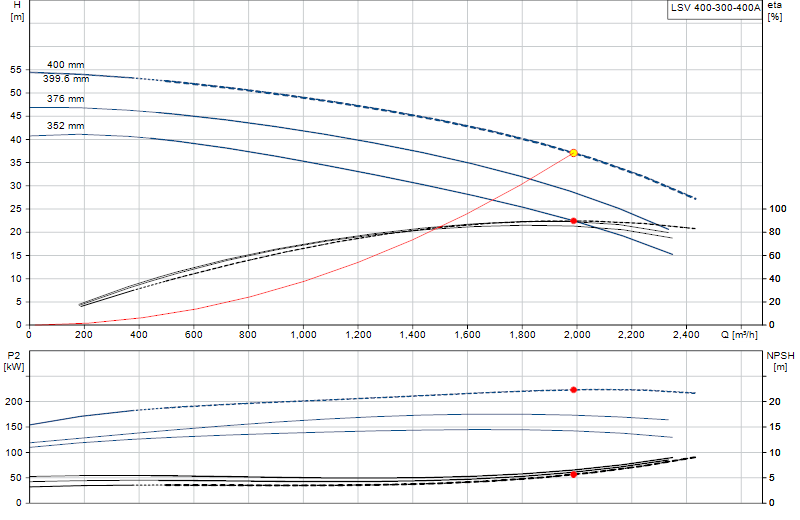Click the 80 tick on the eta axis
The image size is (800, 520).
[775, 232]
